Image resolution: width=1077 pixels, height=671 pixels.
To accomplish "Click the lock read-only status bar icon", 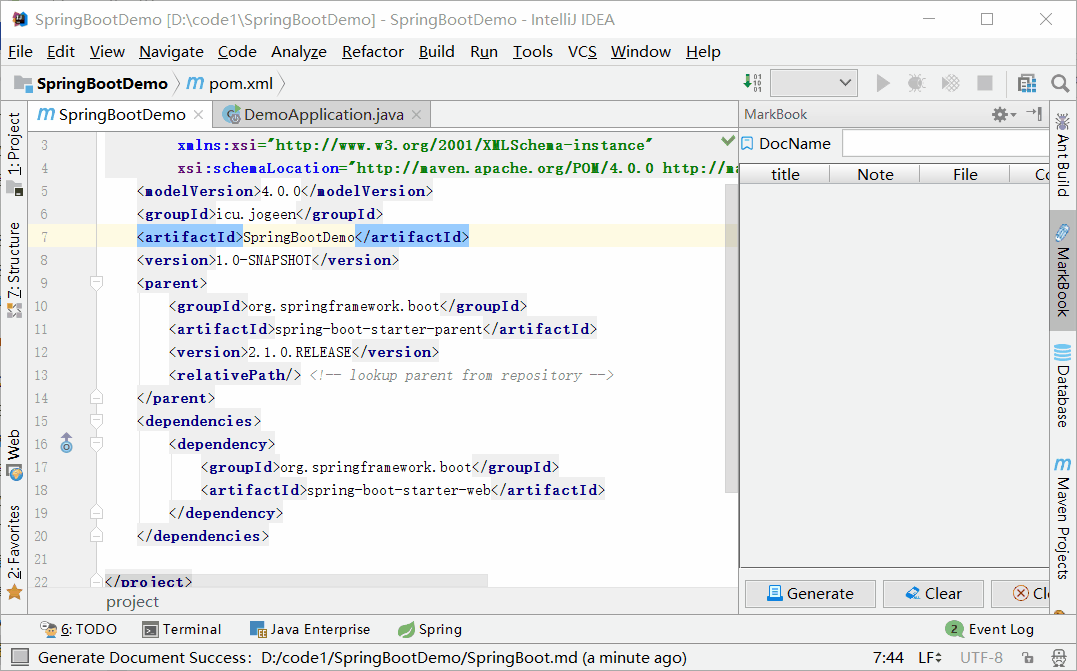I will pos(1028,657).
